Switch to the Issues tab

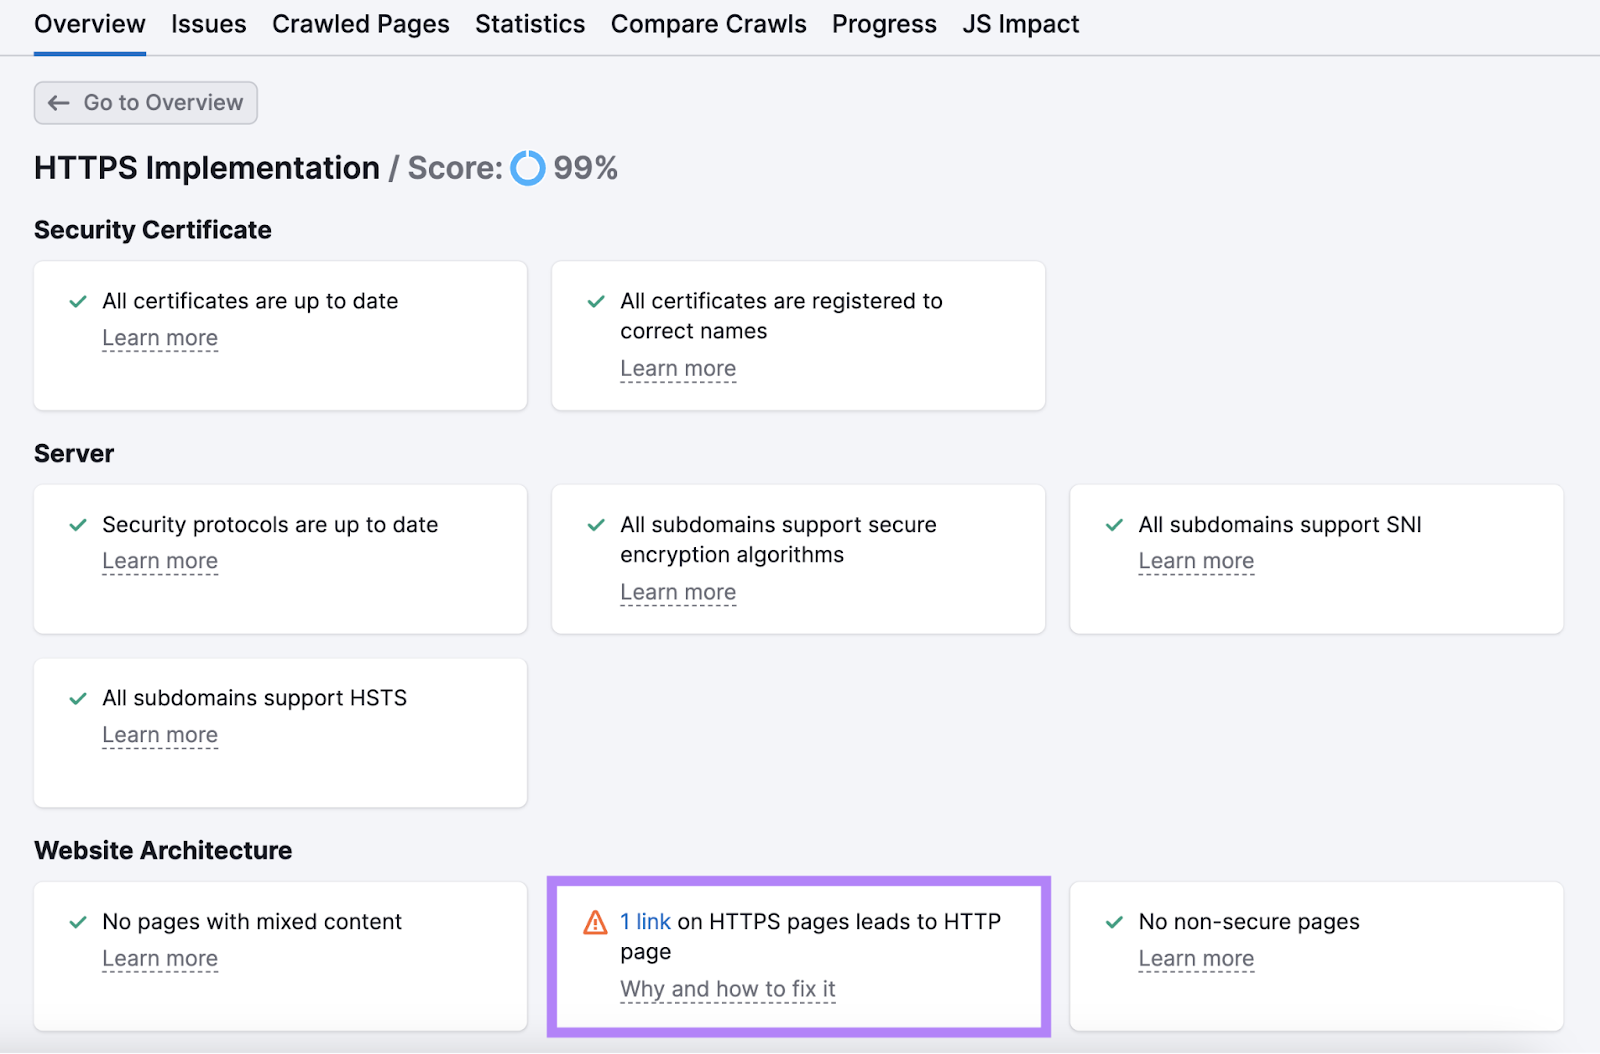coord(208,23)
